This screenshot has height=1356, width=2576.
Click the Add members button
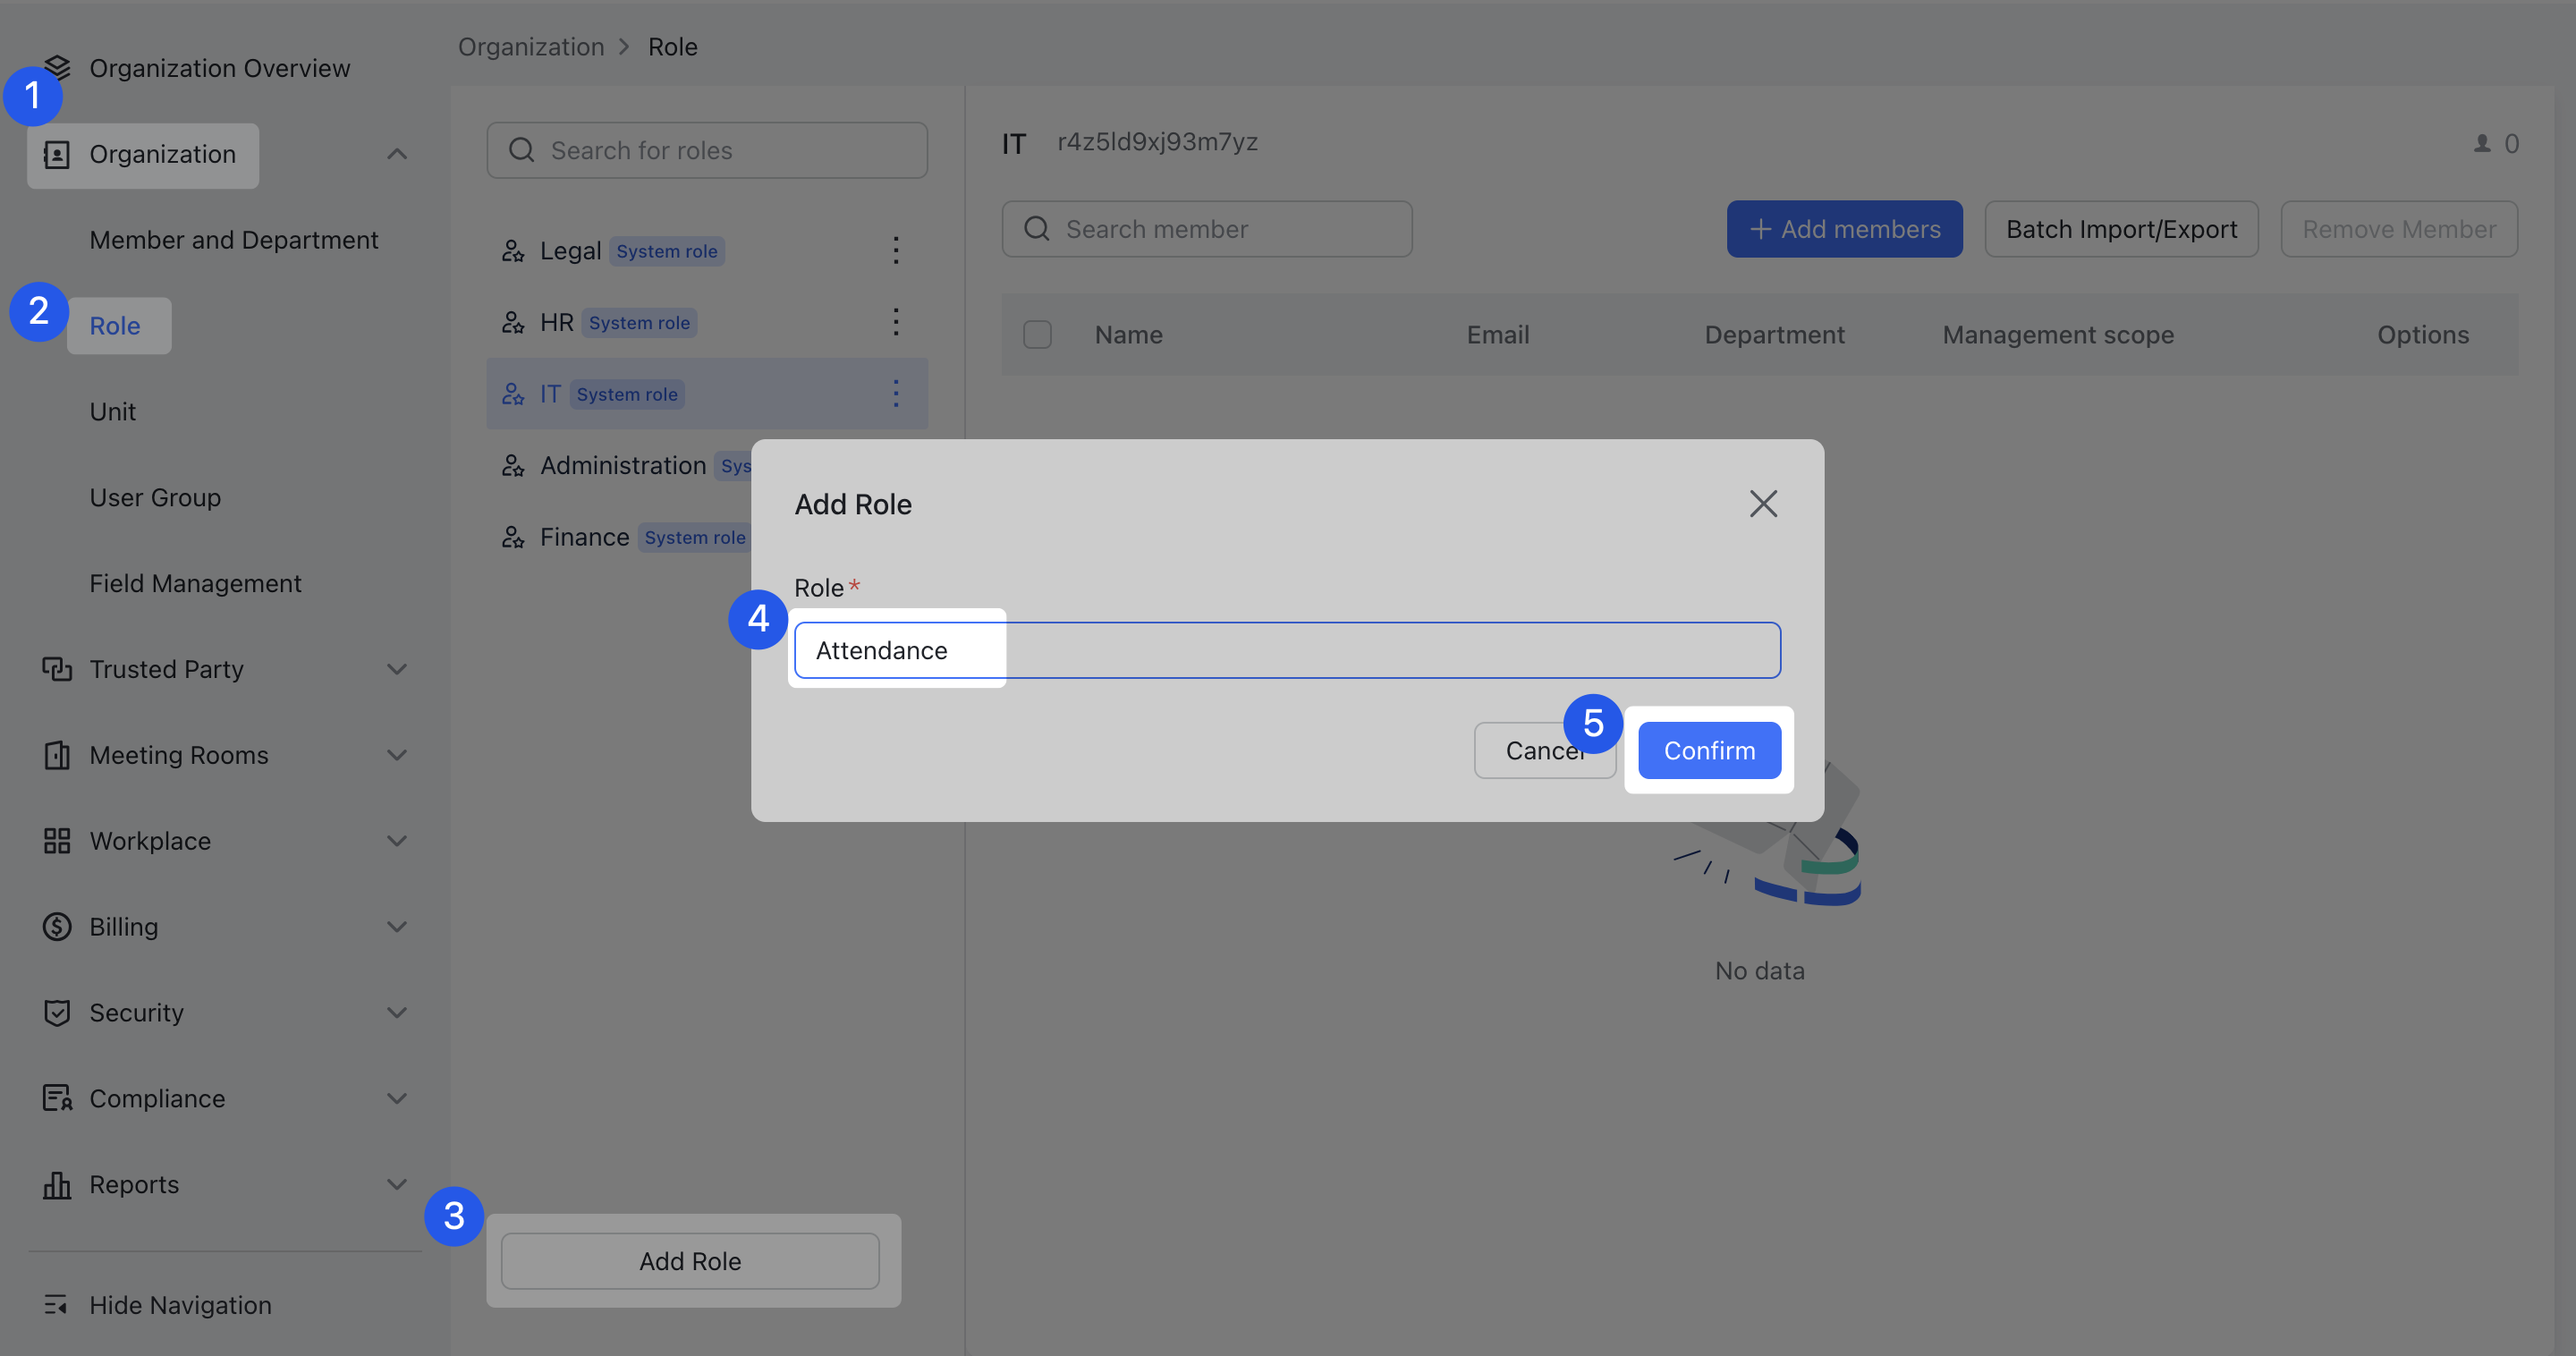click(x=1844, y=229)
